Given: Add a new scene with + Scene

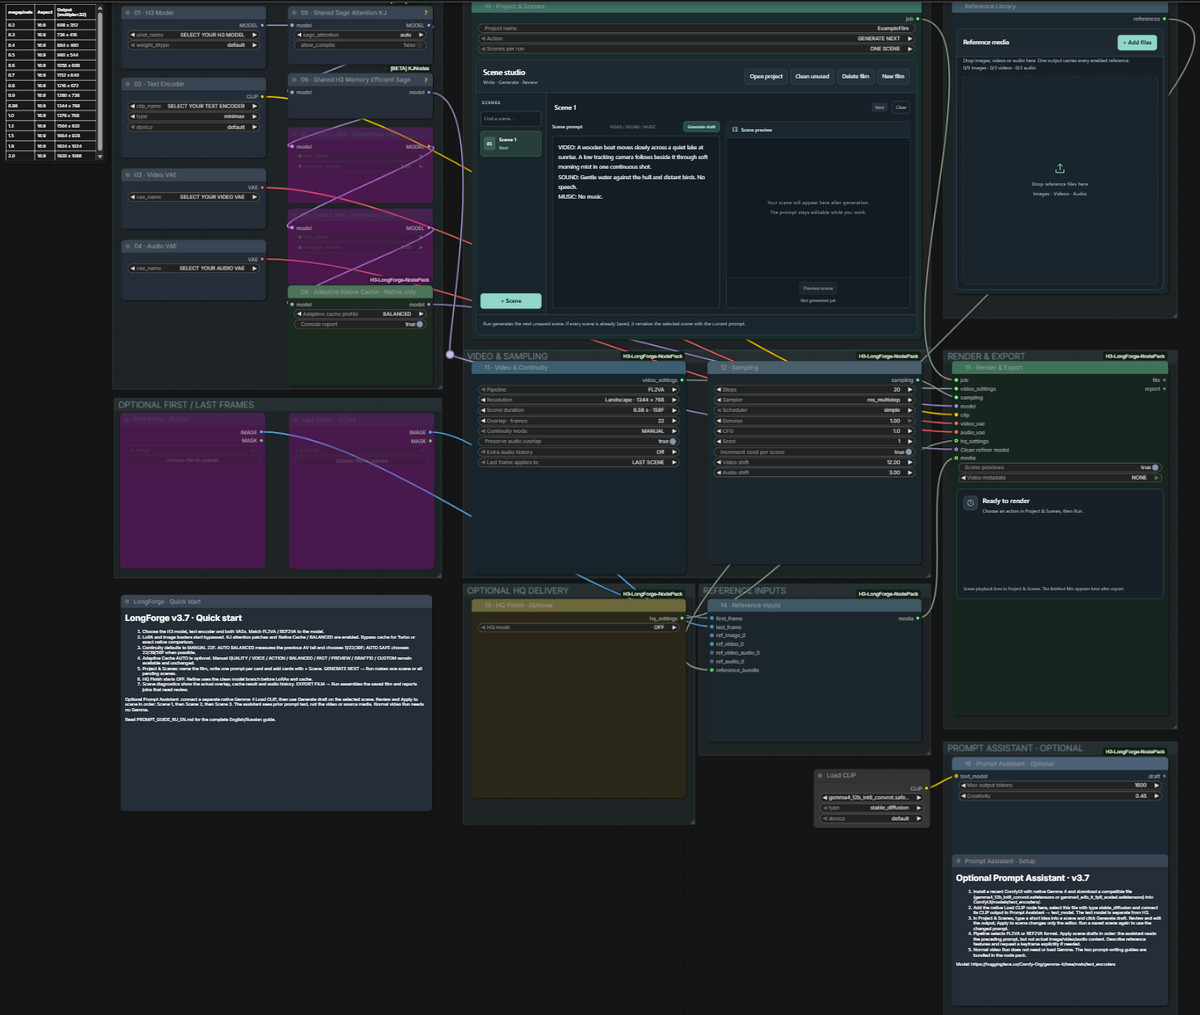Looking at the screenshot, I should [511, 300].
